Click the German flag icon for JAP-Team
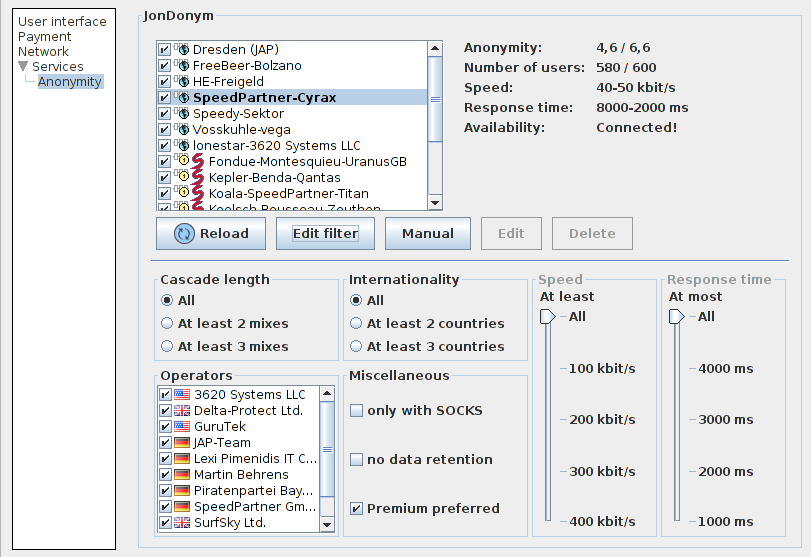This screenshot has height=557, width=811. [x=182, y=443]
